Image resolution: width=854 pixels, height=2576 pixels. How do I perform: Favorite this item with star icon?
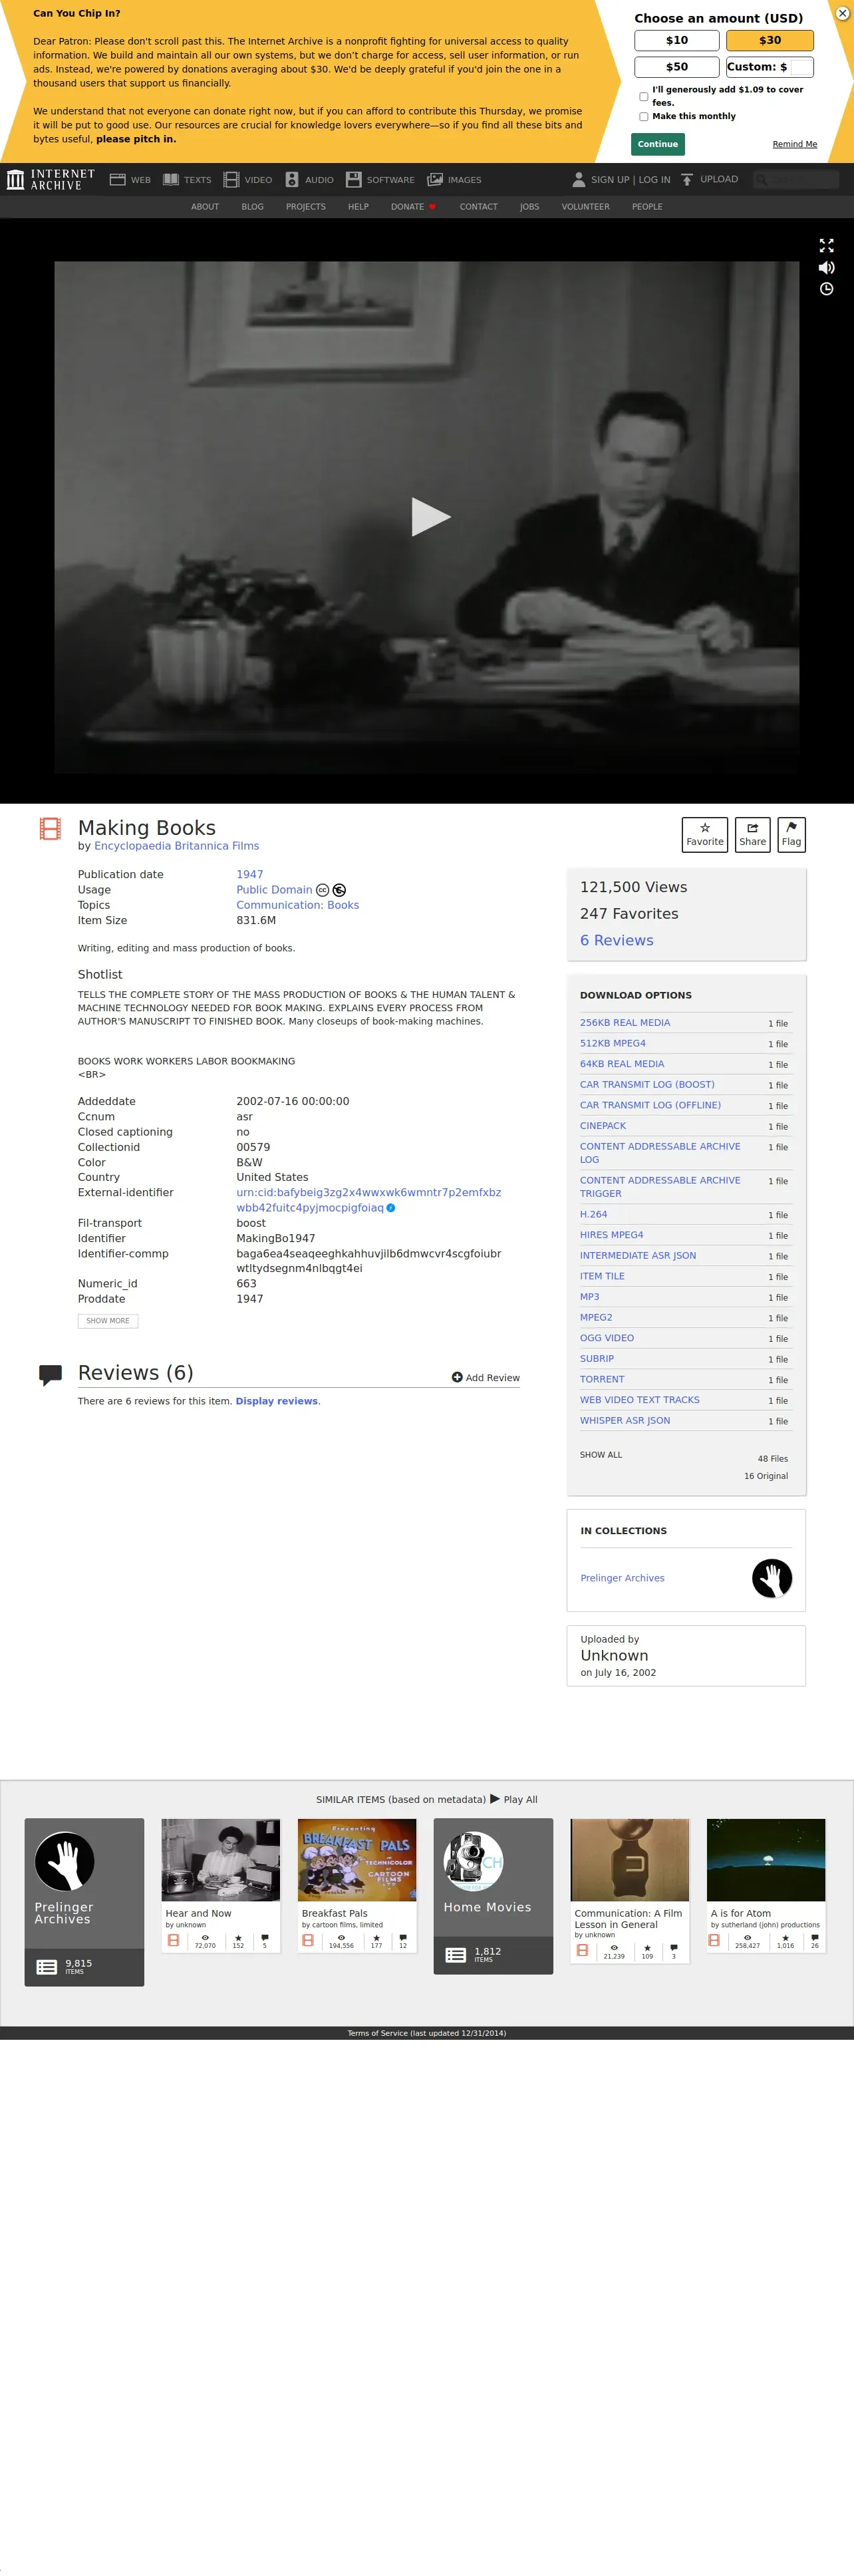point(705,835)
